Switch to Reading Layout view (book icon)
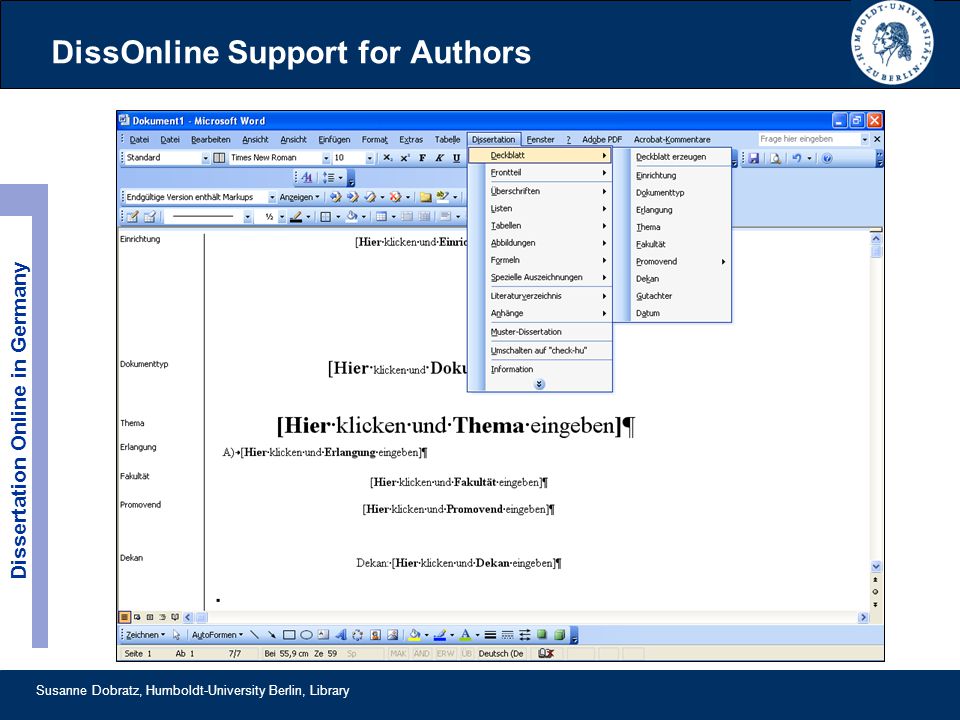The height and width of the screenshot is (720, 960). click(175, 617)
